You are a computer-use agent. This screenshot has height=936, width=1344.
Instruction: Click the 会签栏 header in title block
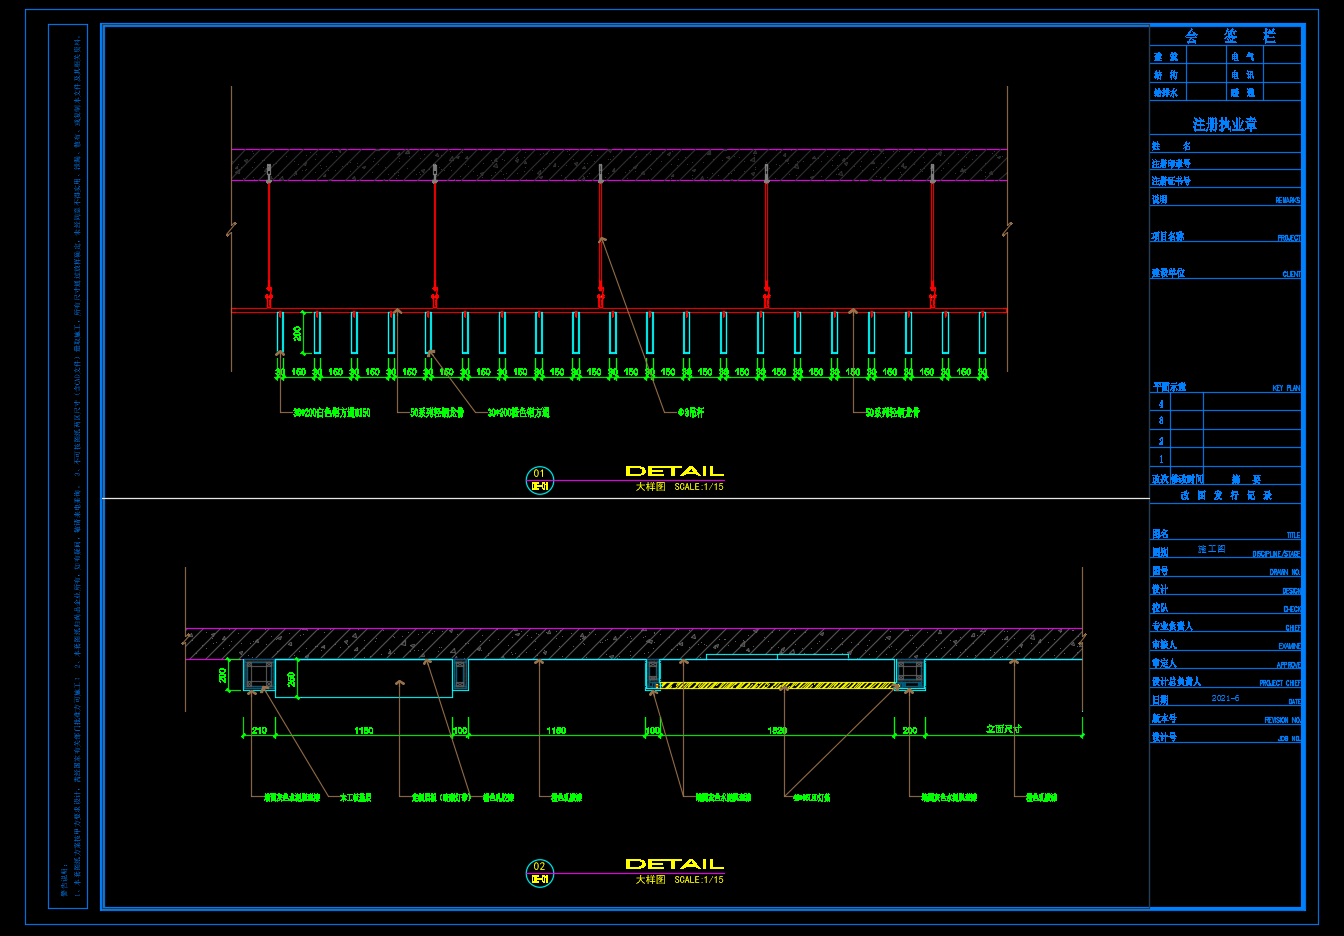[x=1230, y=36]
